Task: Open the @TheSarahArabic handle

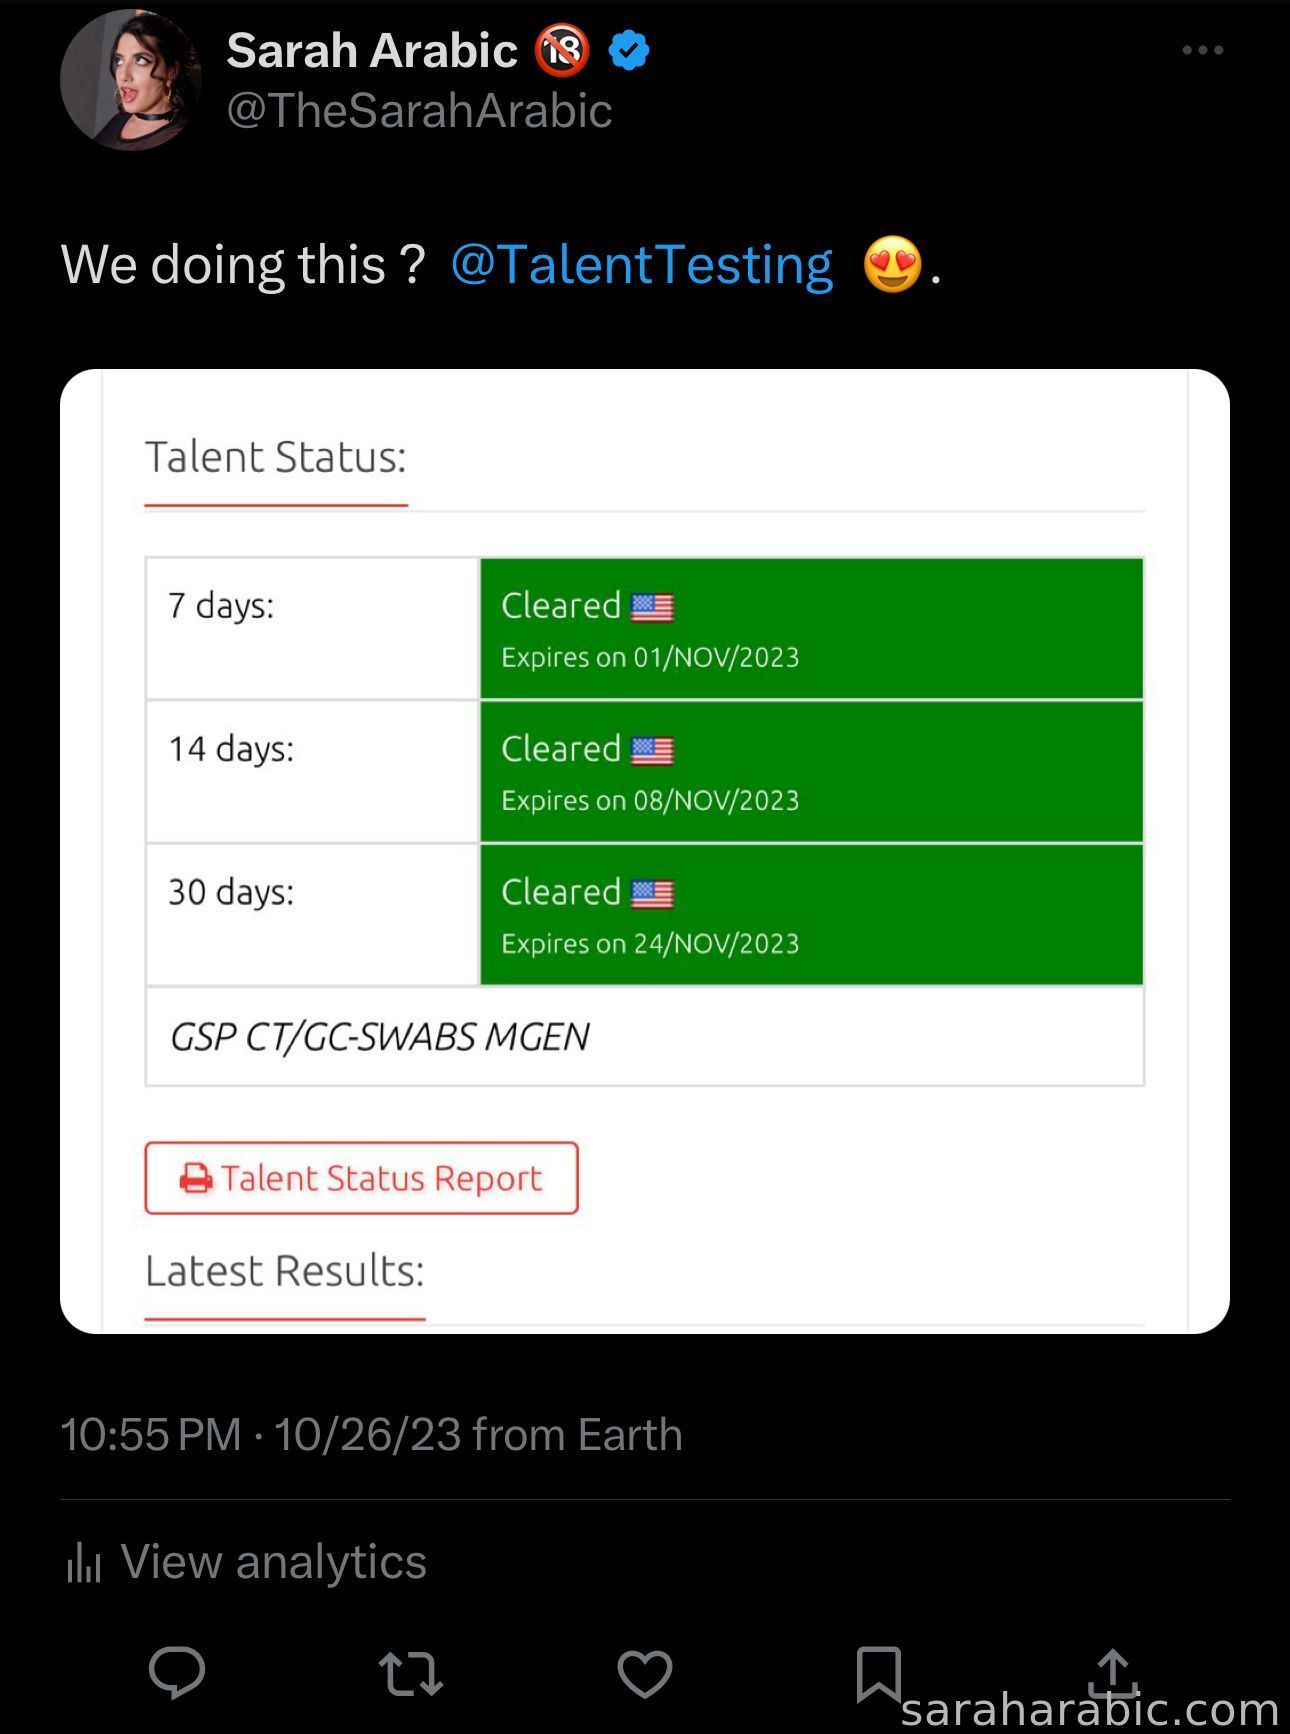Action: [x=419, y=110]
